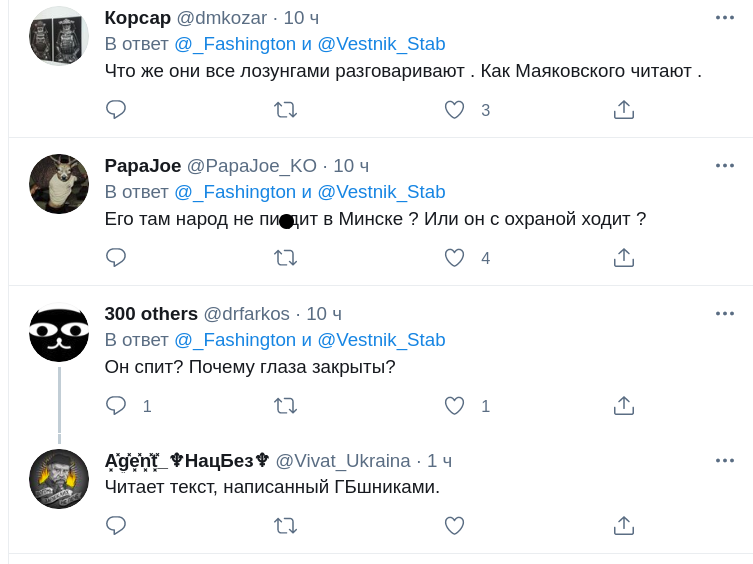The image size is (753, 564).
Task: Share Корсар's tweet
Action: 624,110
